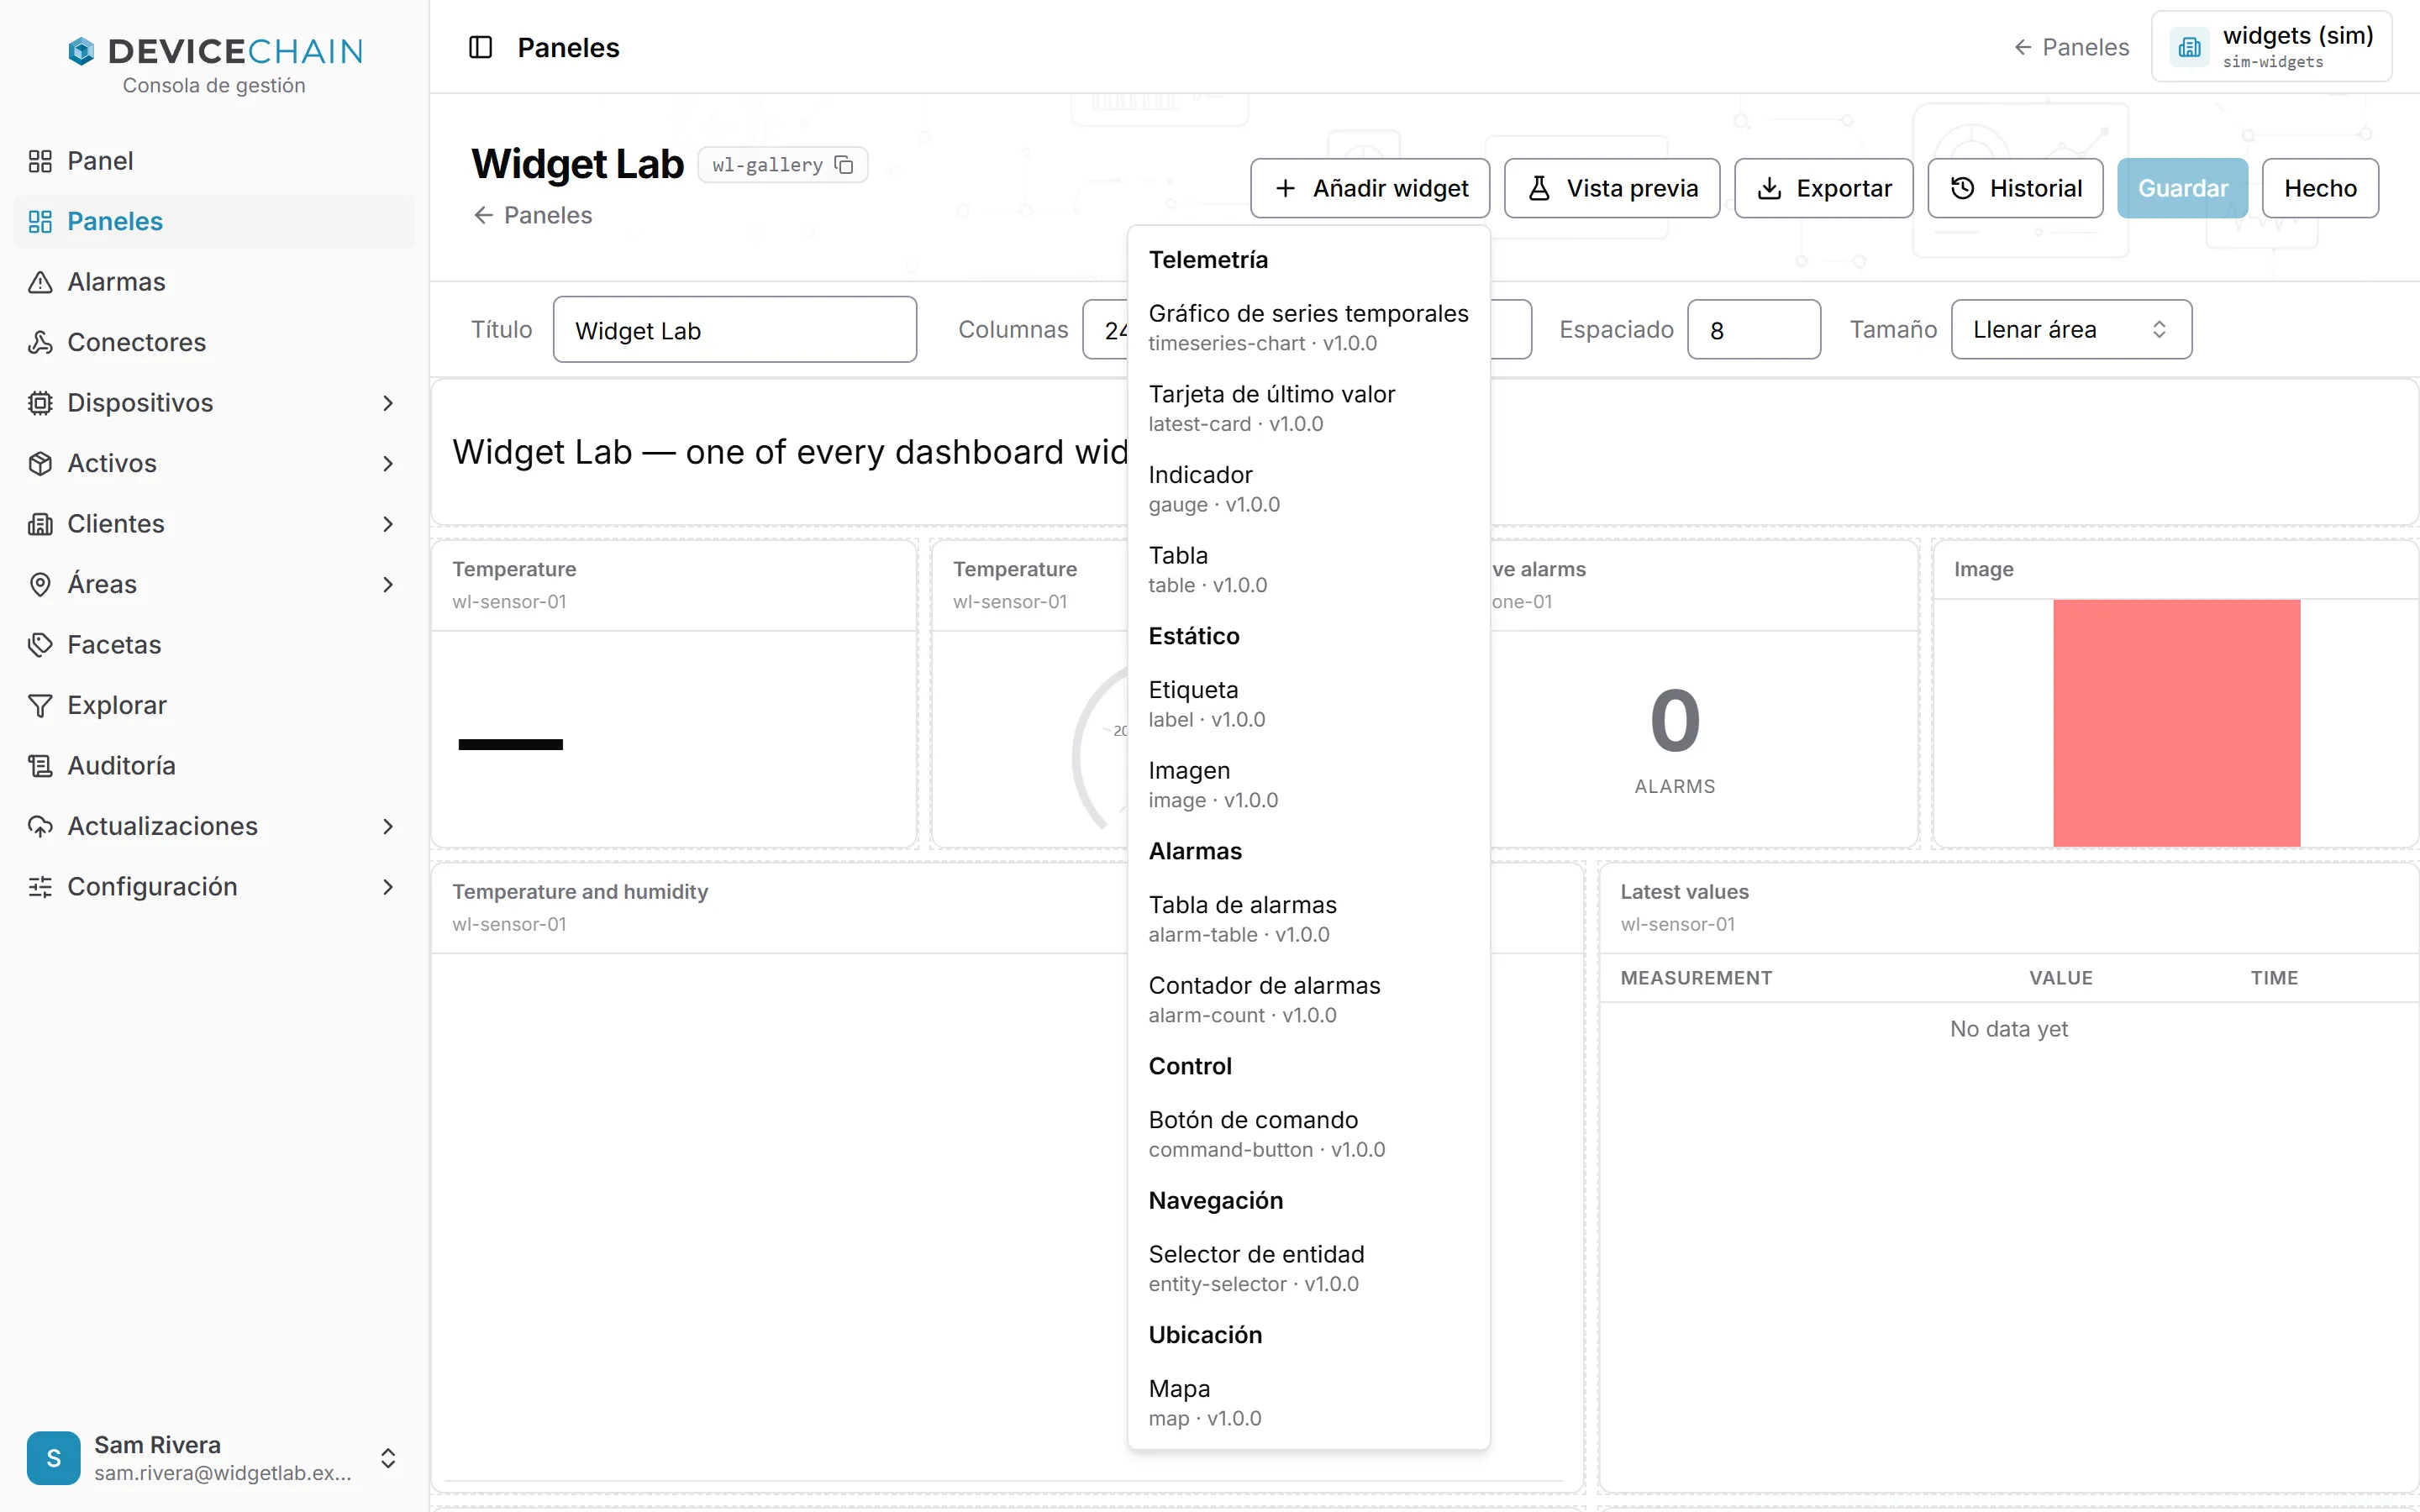Select the Indicador gauge widget
The width and height of the screenshot is (2420, 1512).
1308,488
